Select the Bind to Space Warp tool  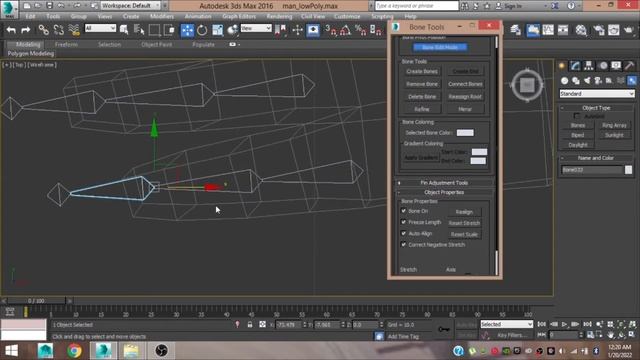coord(74,30)
